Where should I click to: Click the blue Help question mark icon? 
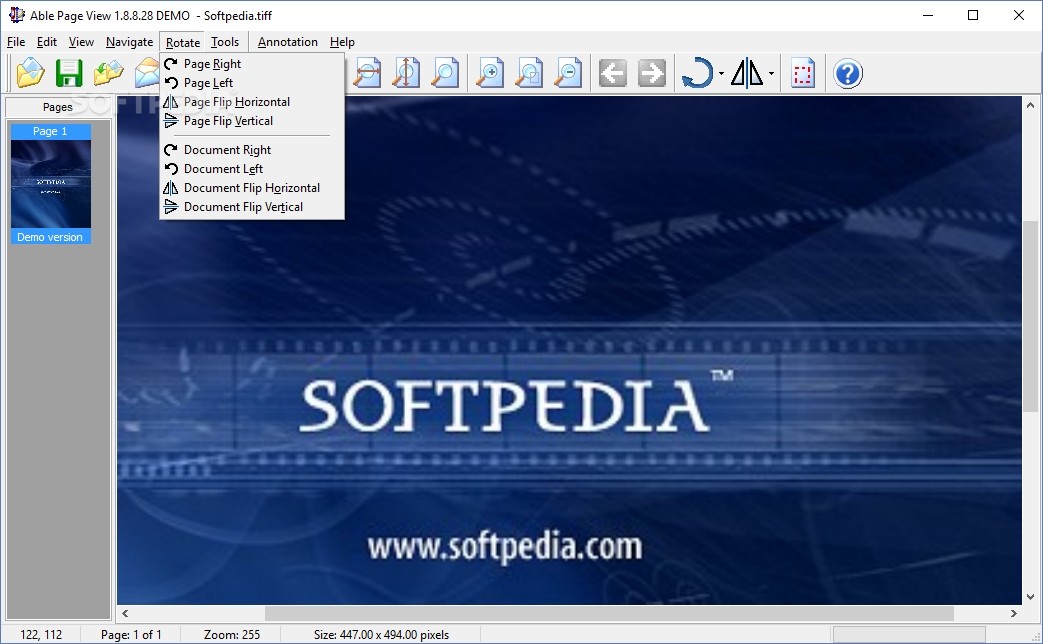click(848, 73)
